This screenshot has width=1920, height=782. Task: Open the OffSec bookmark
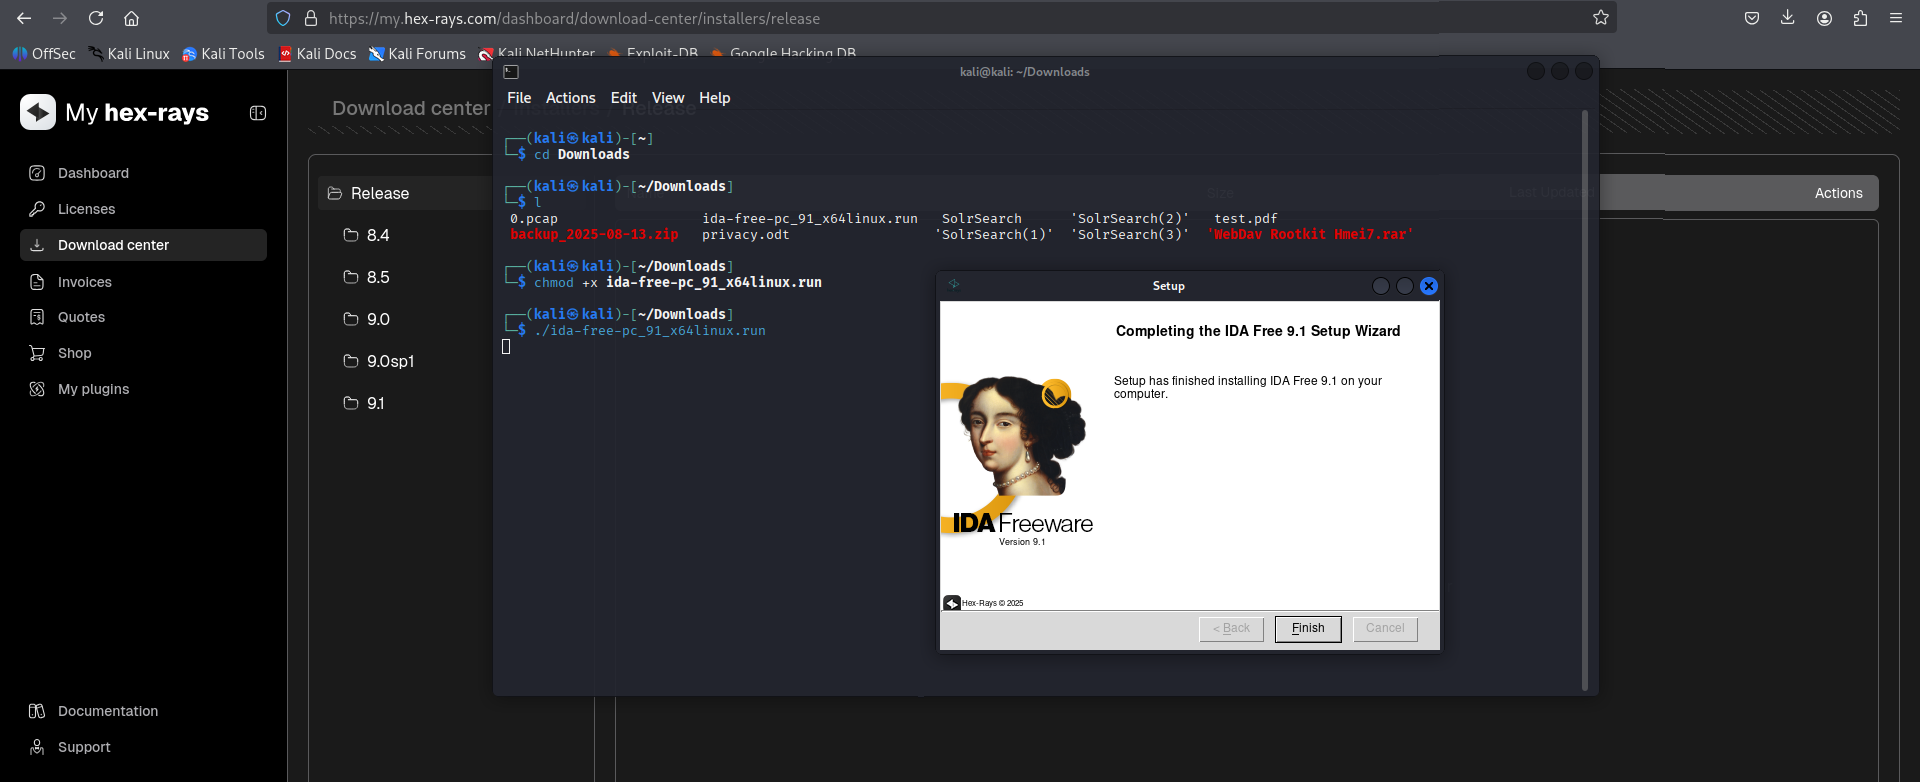point(44,54)
